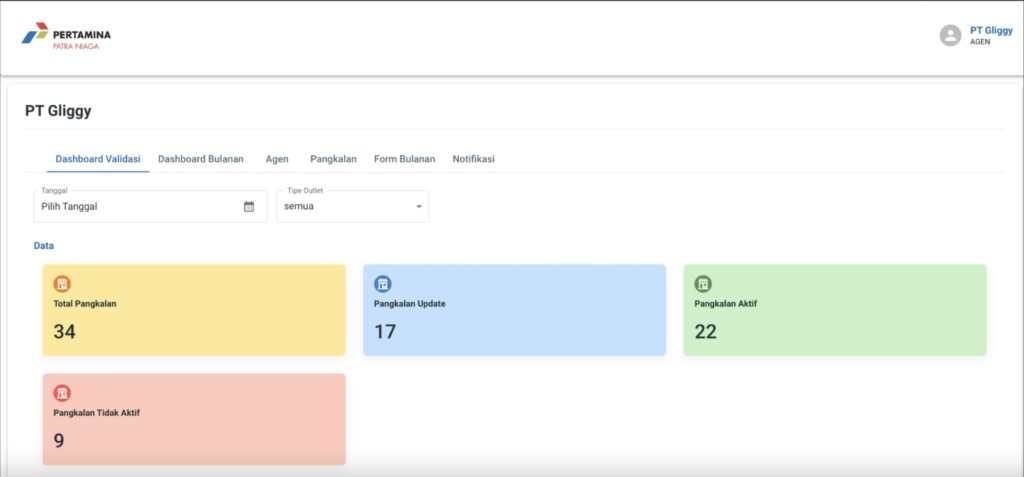This screenshot has width=1024, height=477.
Task: Open the Tipe Outlet 'semua' combo box
Action: (x=345, y=207)
